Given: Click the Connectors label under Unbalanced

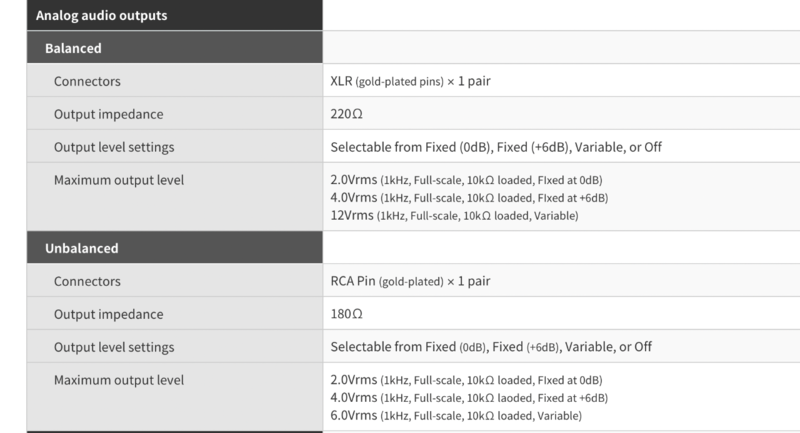Looking at the screenshot, I should pos(87,281).
